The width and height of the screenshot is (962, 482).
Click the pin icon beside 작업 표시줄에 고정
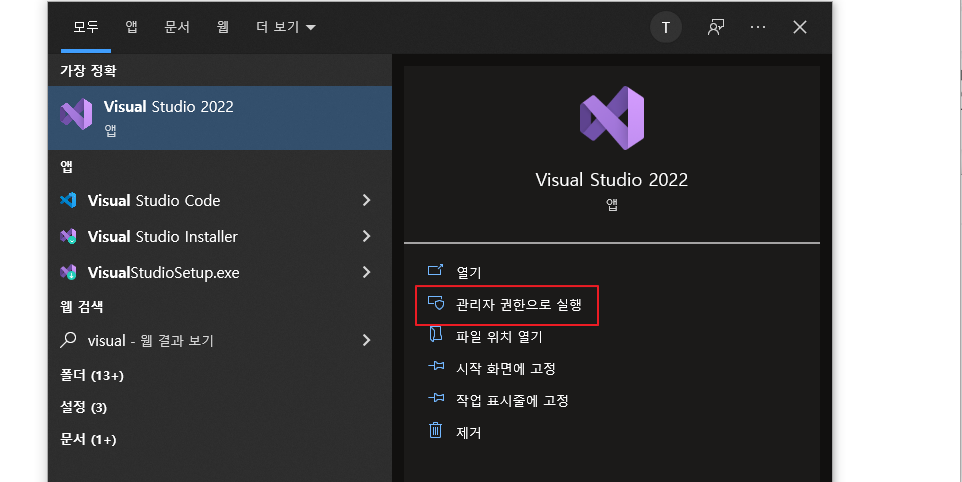tap(436, 398)
